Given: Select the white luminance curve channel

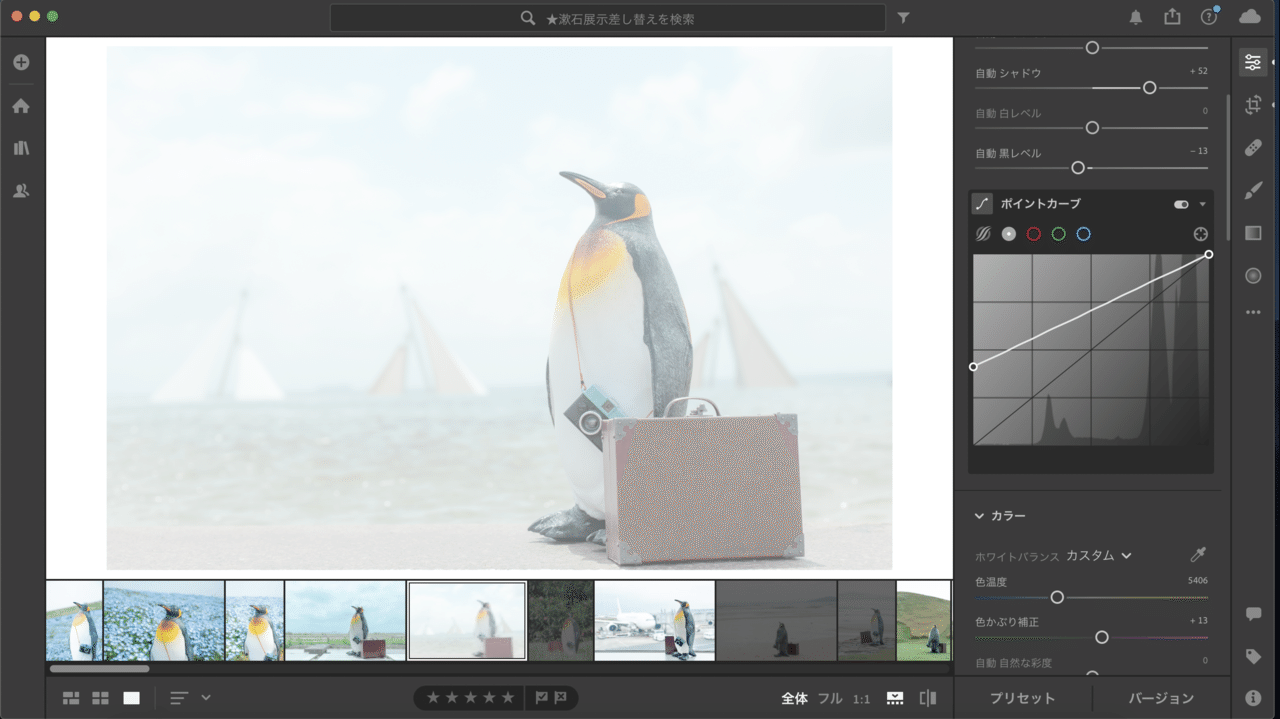Looking at the screenshot, I should (x=1009, y=234).
